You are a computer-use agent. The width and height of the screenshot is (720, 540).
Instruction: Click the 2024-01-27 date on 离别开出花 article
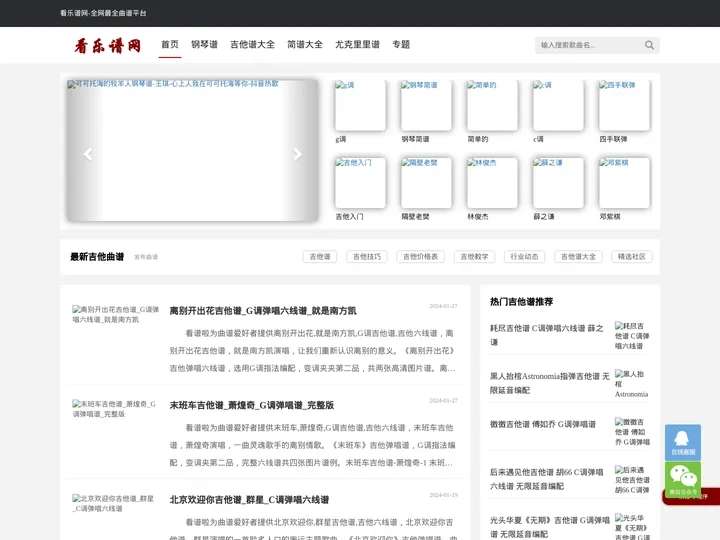click(443, 306)
